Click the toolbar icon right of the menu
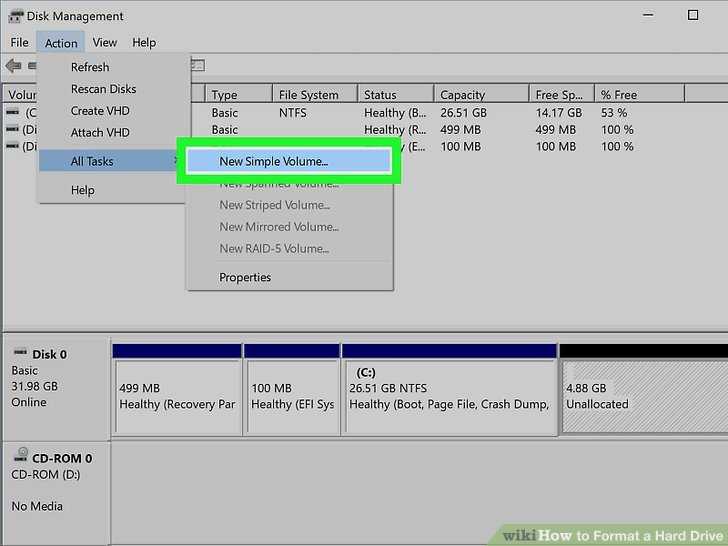The image size is (728, 546). [x=198, y=65]
